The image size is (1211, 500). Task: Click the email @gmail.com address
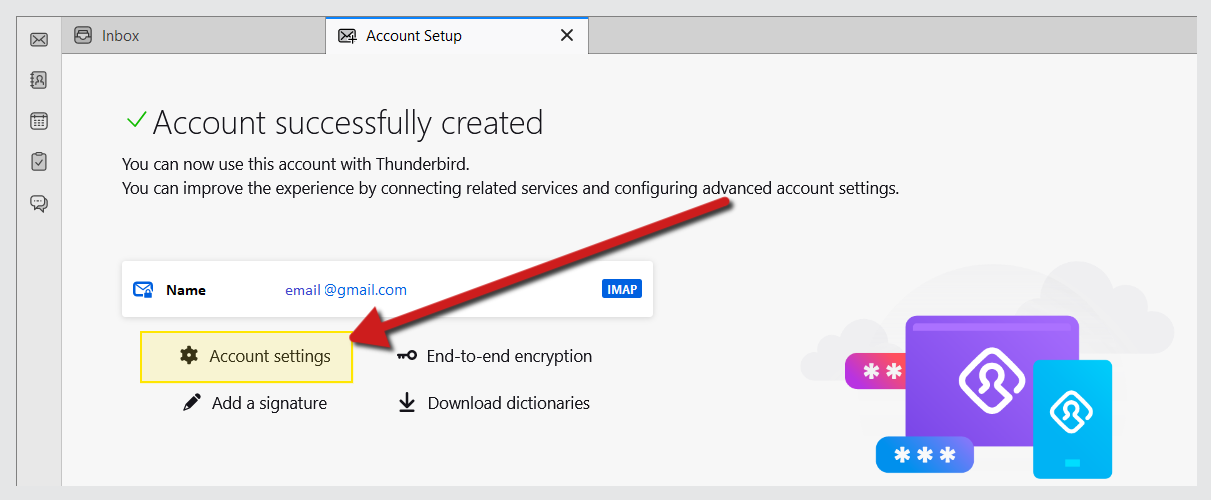pos(346,290)
